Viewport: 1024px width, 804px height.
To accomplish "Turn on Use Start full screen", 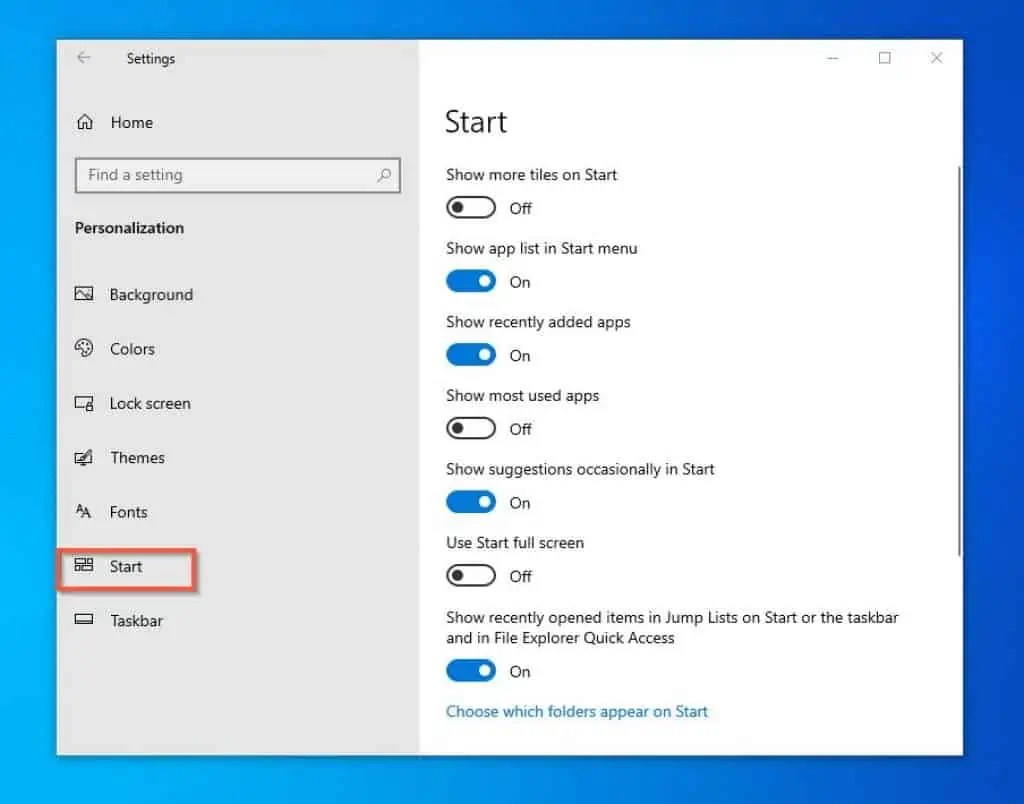I will [x=470, y=575].
